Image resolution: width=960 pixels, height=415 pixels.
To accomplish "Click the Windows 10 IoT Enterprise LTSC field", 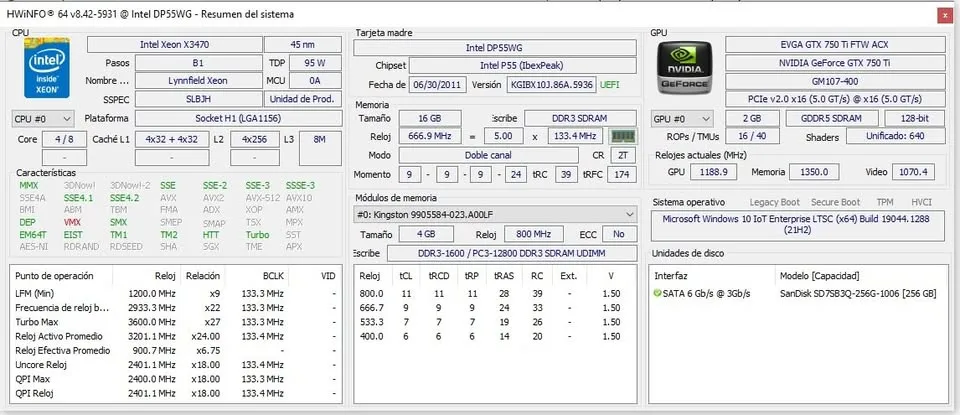I will pos(798,225).
